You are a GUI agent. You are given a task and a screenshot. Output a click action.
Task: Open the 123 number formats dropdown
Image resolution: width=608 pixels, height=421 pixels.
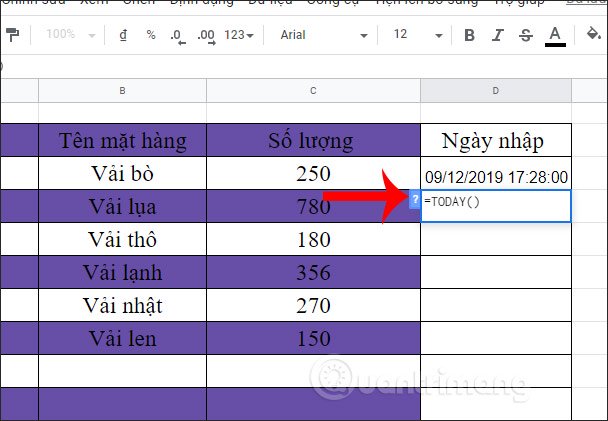pyautogui.click(x=238, y=35)
